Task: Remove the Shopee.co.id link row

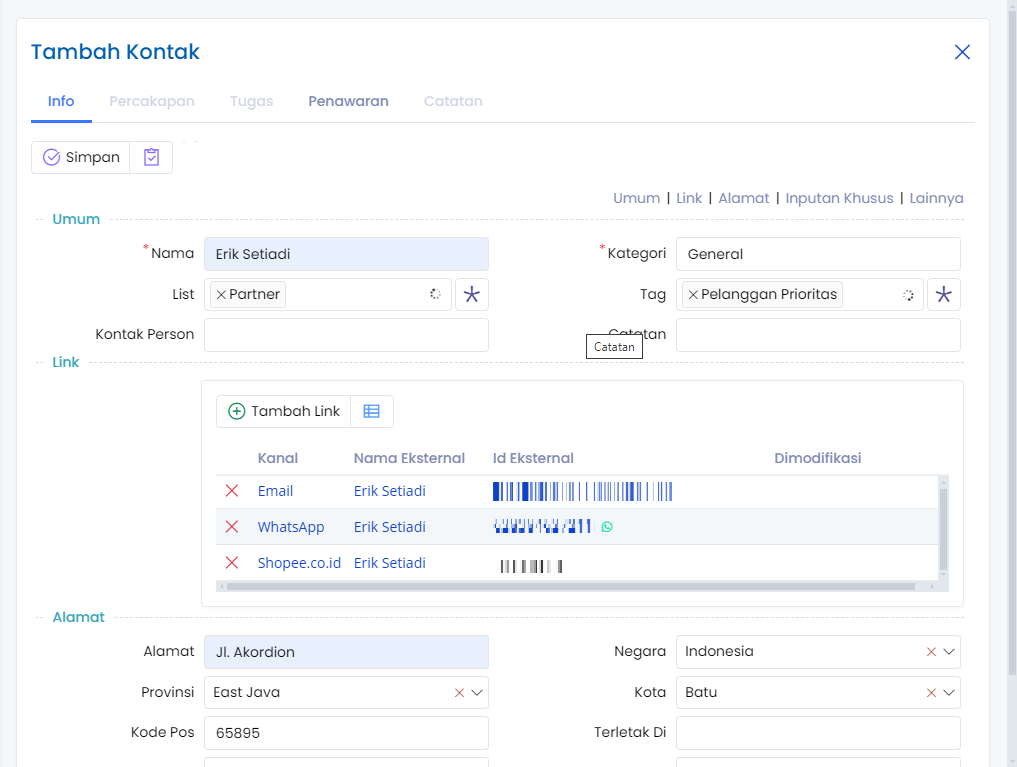Action: coord(232,563)
